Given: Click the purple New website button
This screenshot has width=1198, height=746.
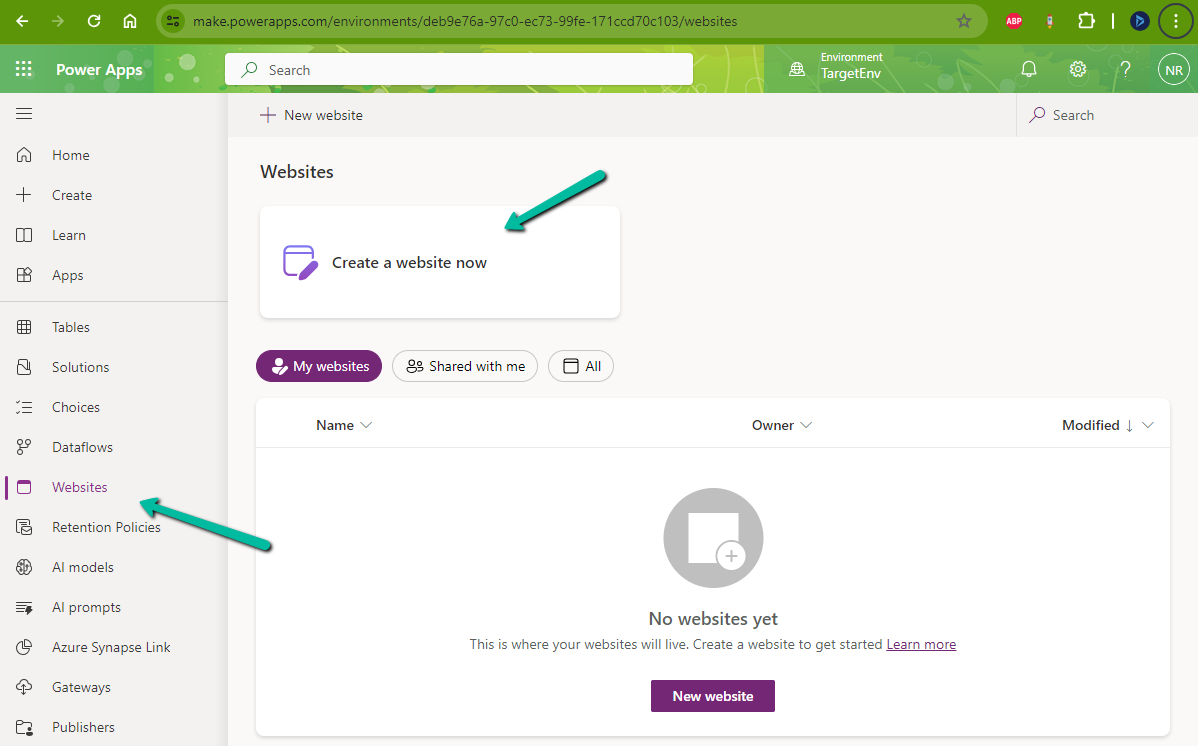Looking at the screenshot, I should click(713, 696).
